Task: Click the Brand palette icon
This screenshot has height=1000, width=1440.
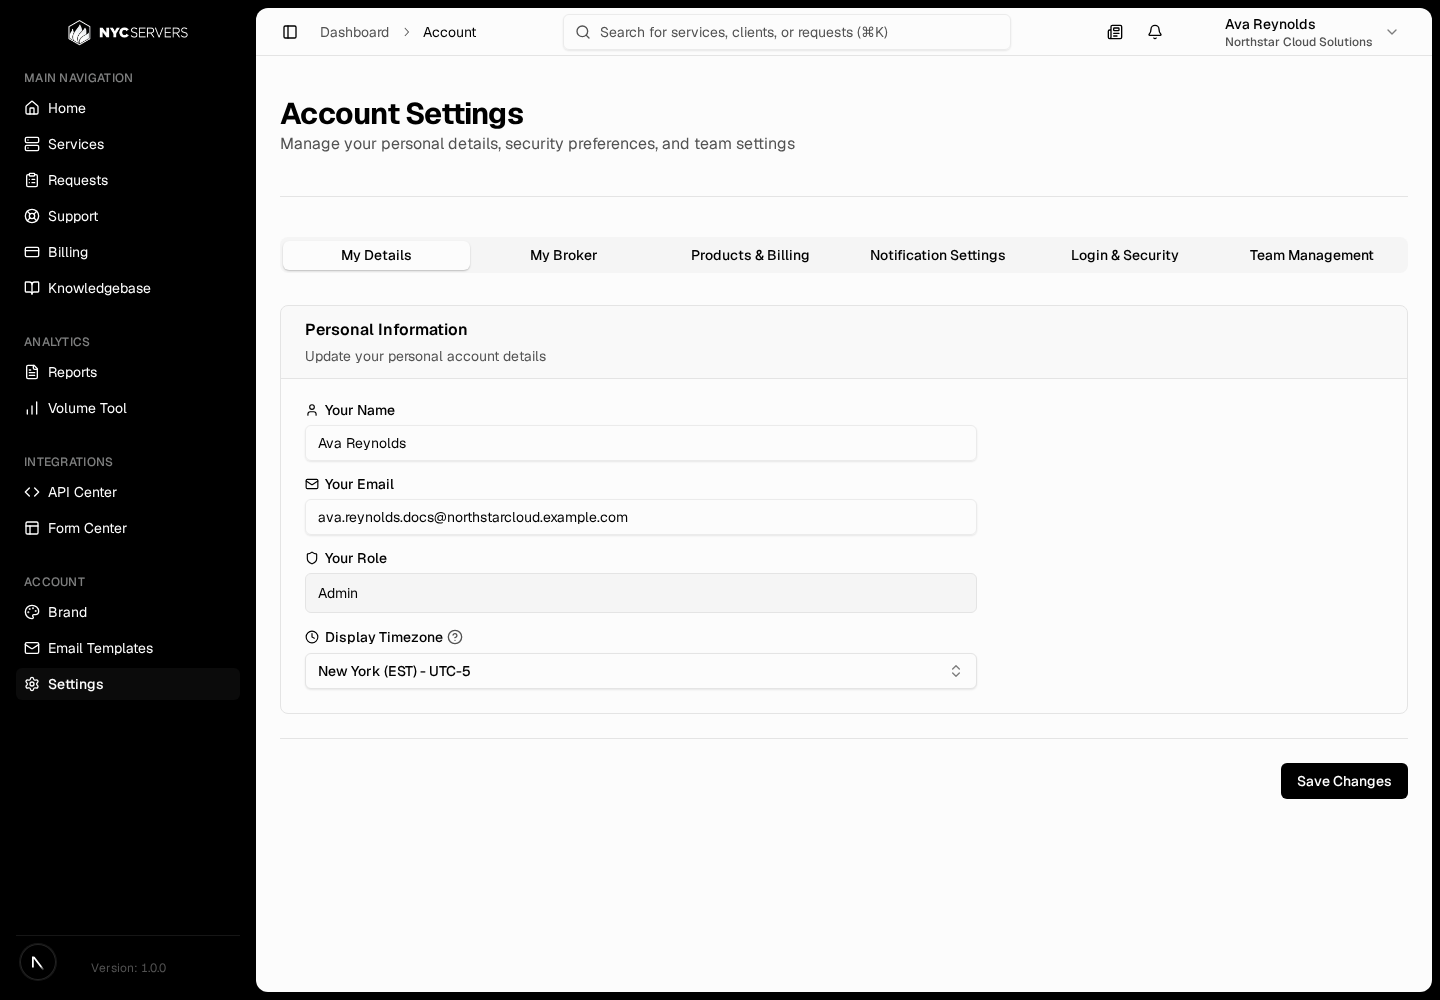Action: tap(32, 612)
